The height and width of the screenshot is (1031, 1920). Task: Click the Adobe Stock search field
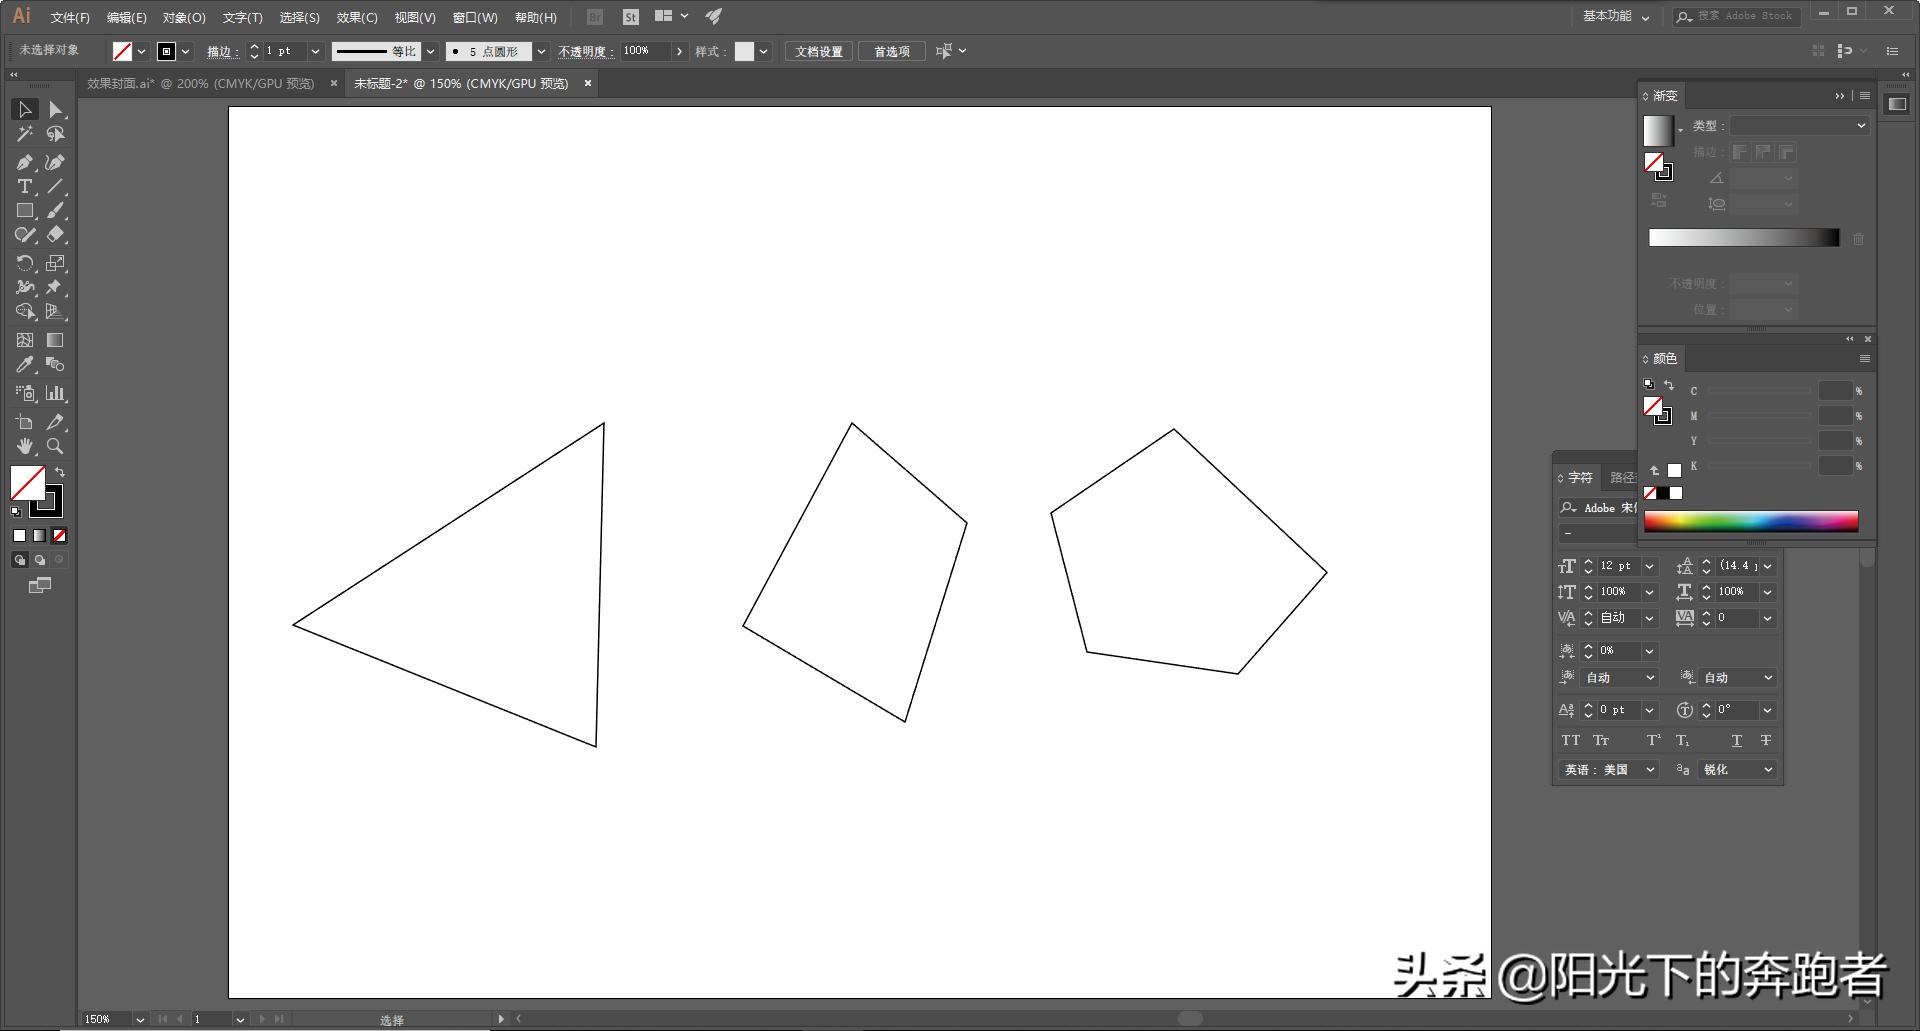pyautogui.click(x=1745, y=16)
